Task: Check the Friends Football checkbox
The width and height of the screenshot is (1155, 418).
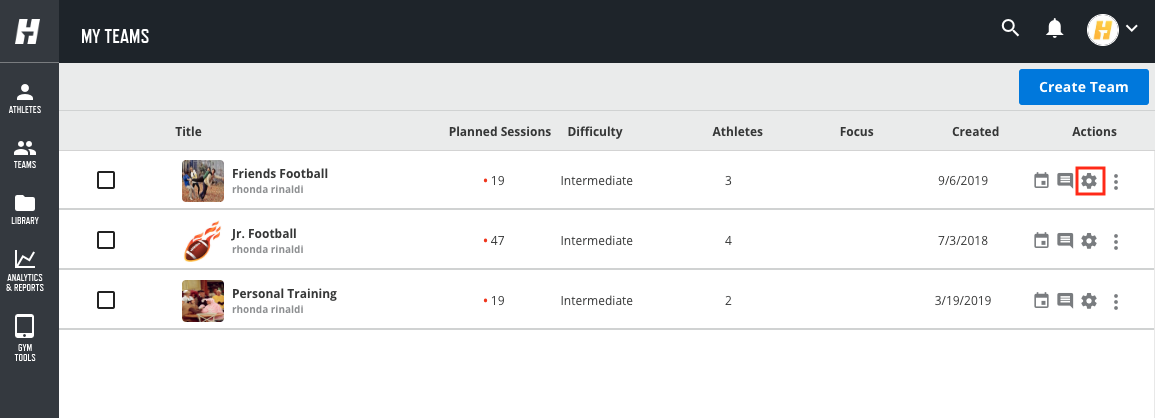Action: tap(106, 180)
